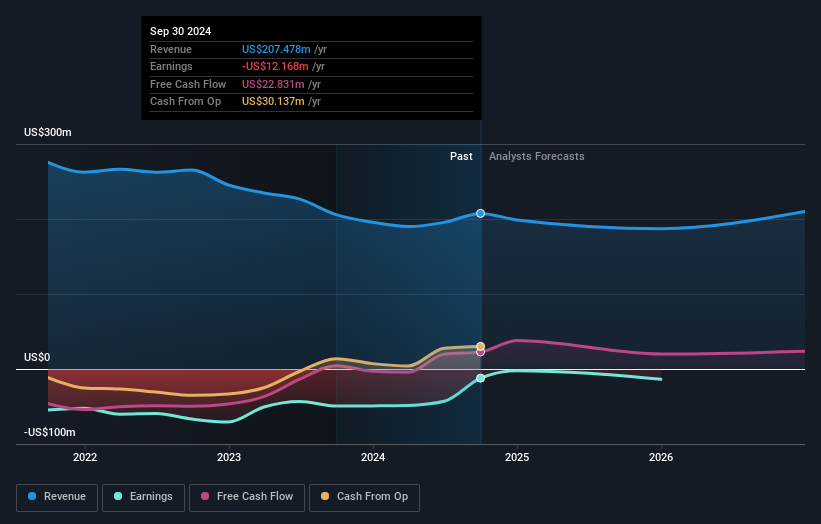Screen dimensions: 821x524
Task: Click the US$30.137m cash from op value
Action: click(x=273, y=102)
